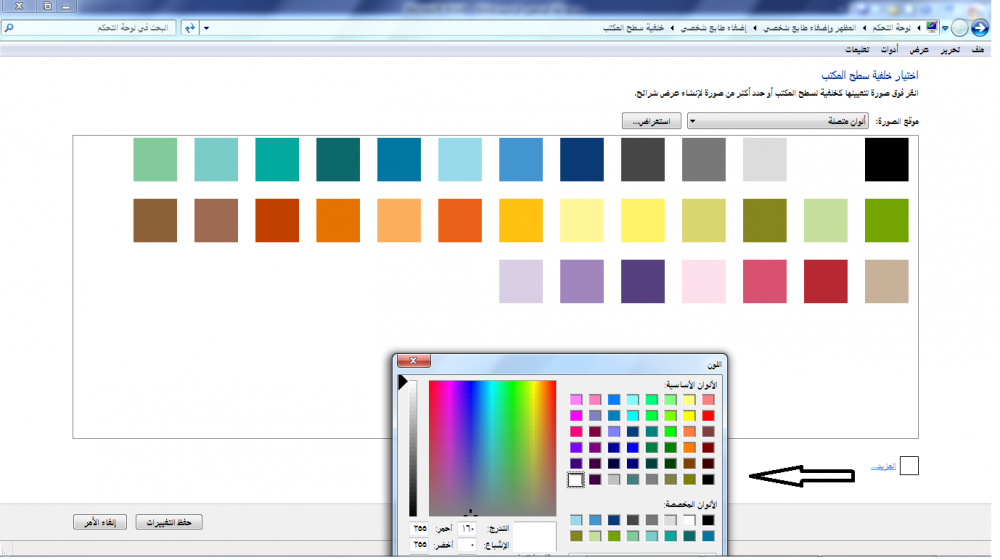Screen dimensions: 1000x560
Task: Click the استعراض browse button
Action: click(651, 121)
